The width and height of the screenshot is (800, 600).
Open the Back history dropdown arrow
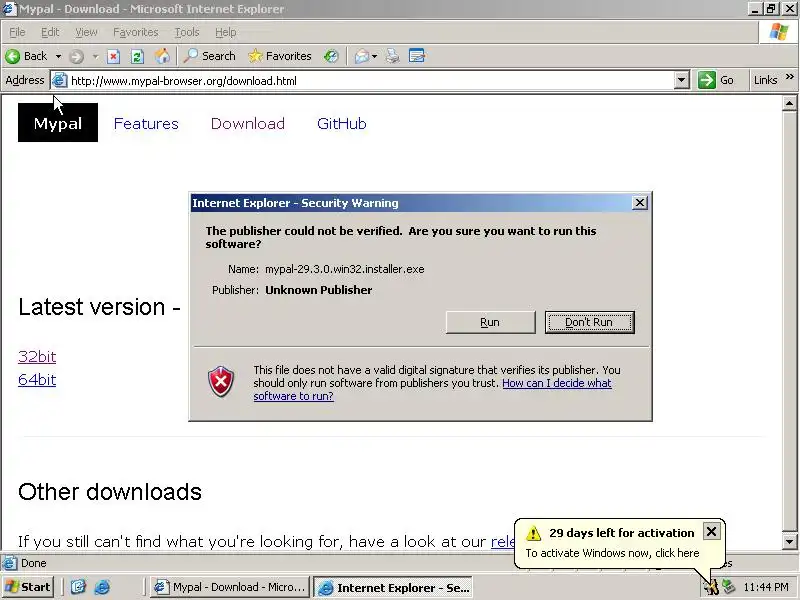click(58, 56)
